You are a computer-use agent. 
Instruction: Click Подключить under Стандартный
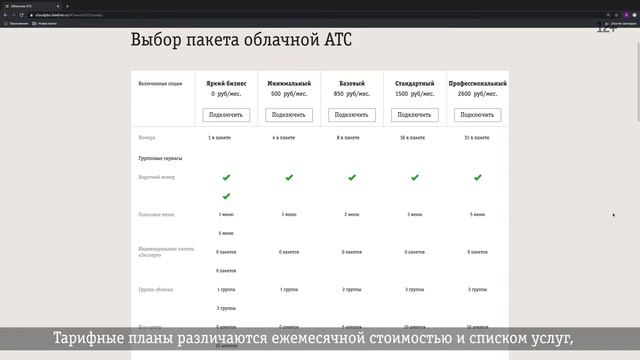pos(415,115)
